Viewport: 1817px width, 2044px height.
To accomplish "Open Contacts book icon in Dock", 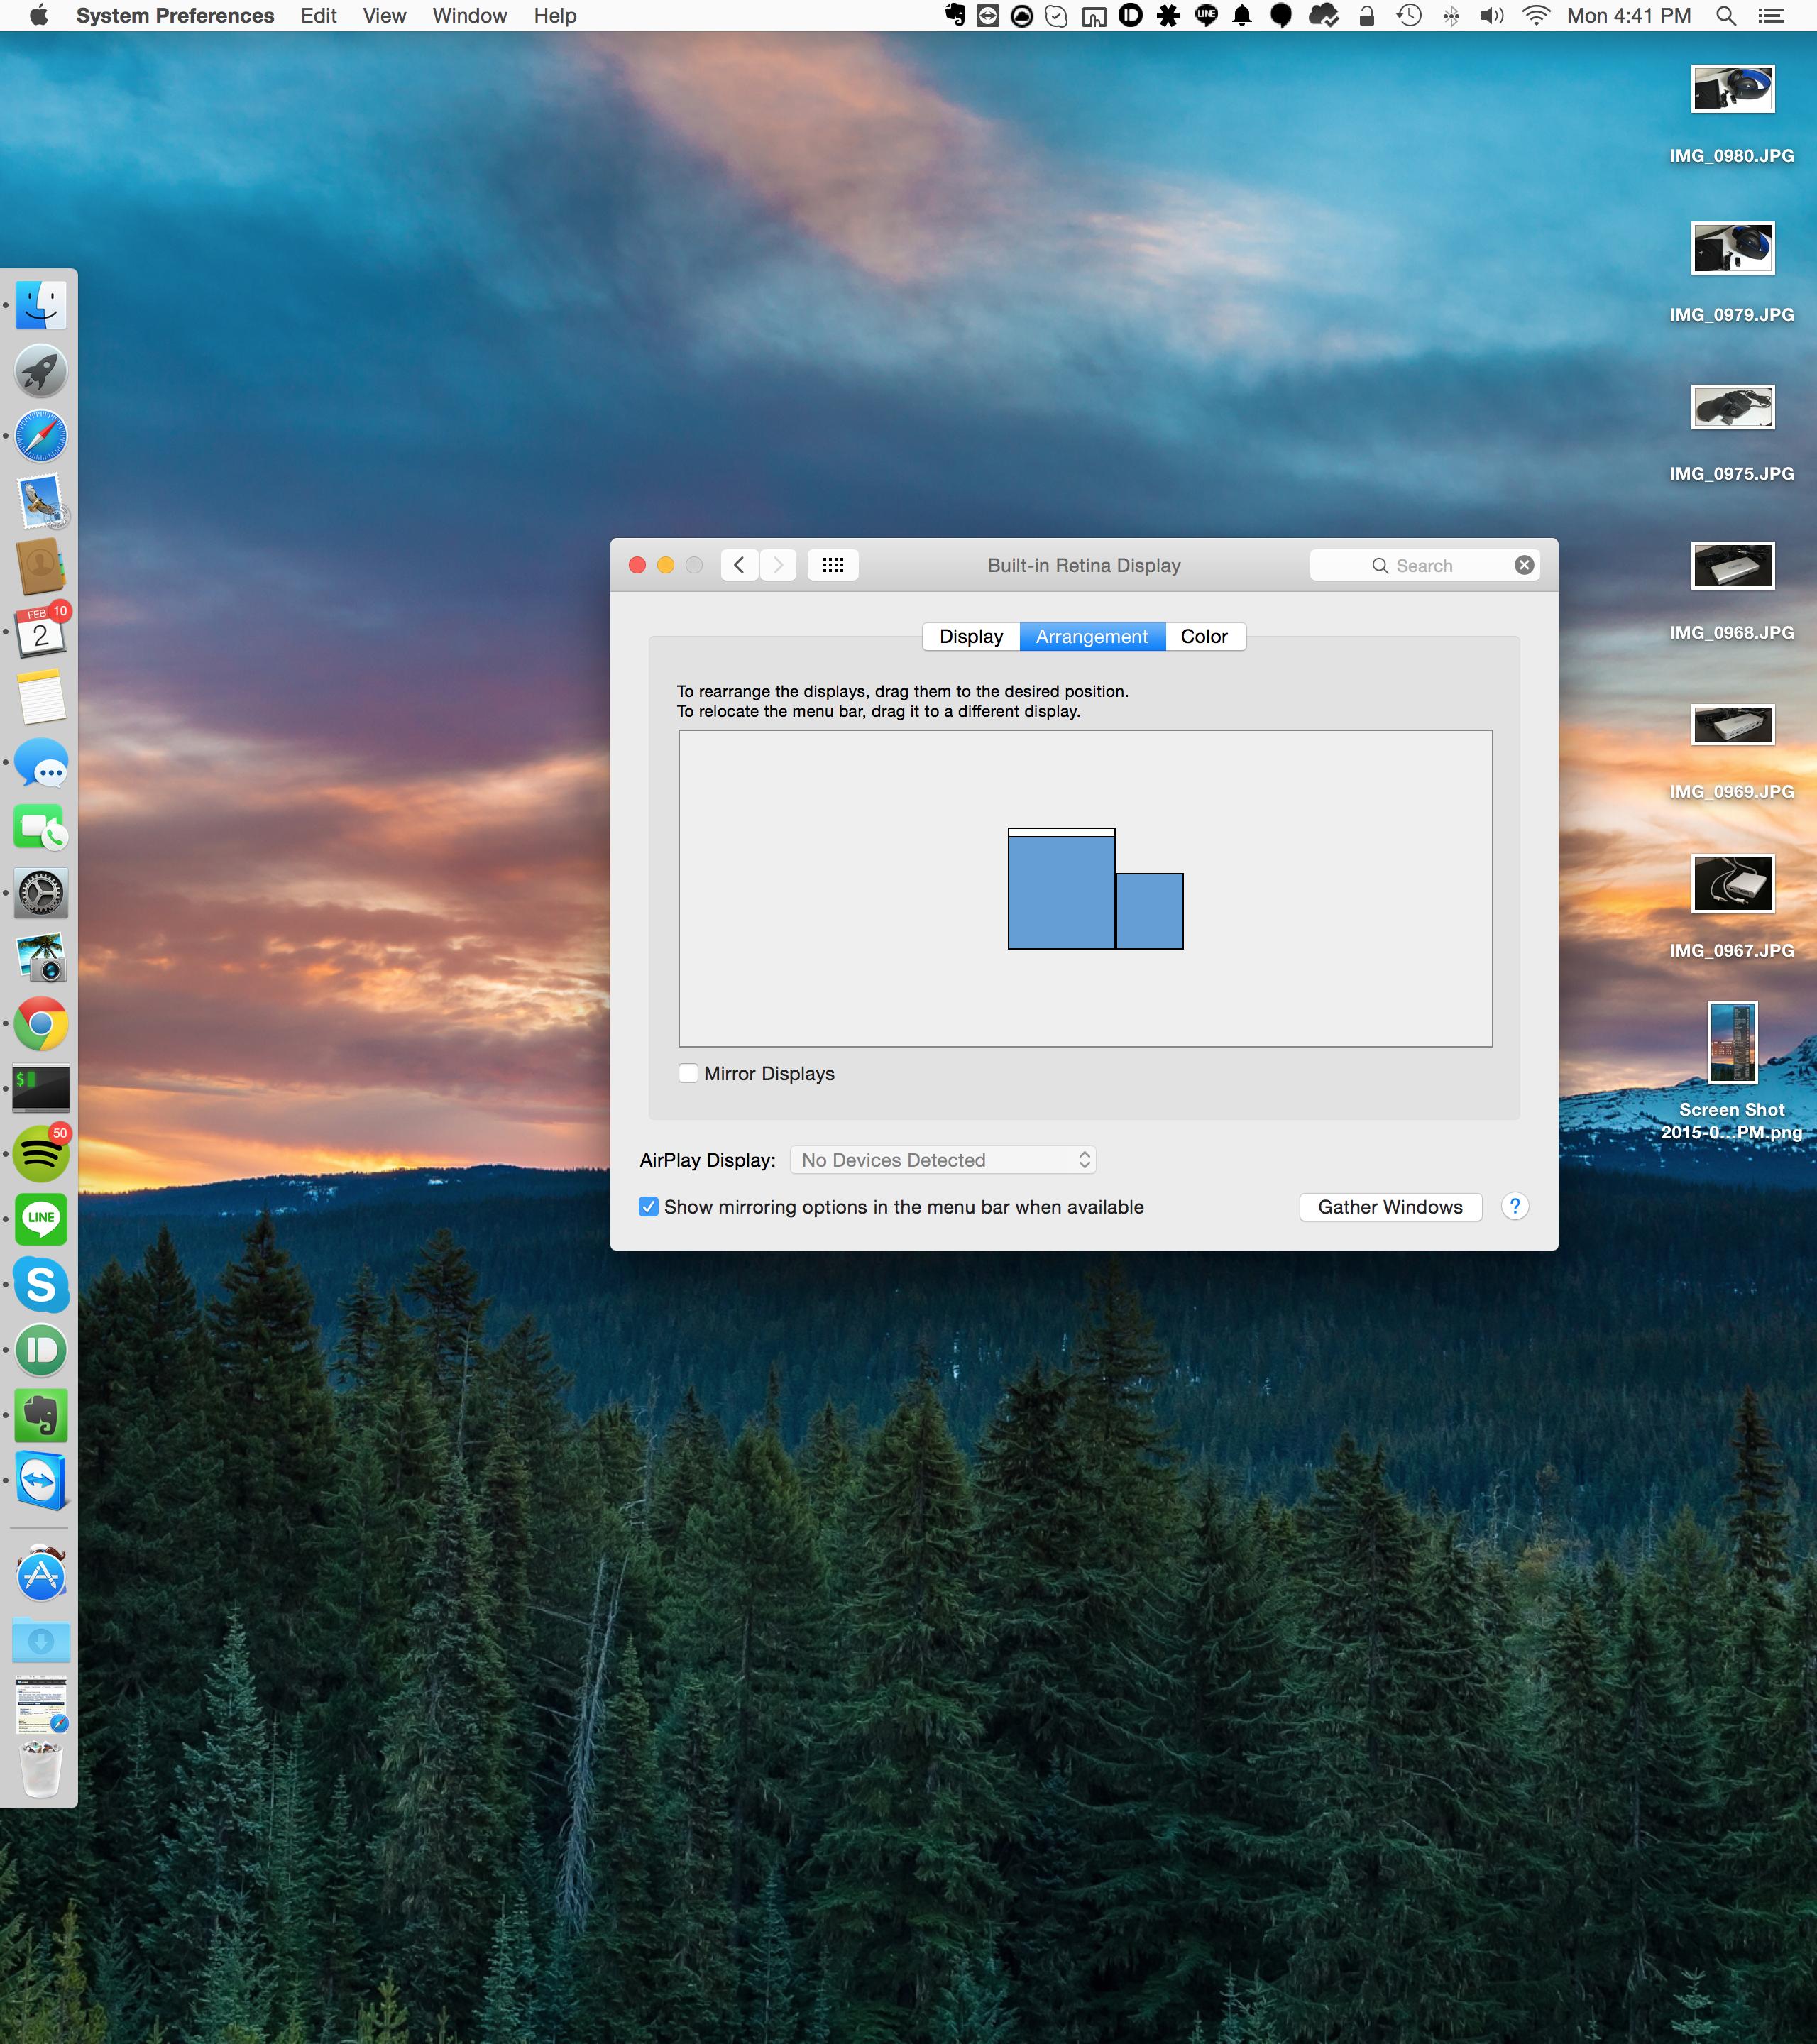I will [x=41, y=567].
